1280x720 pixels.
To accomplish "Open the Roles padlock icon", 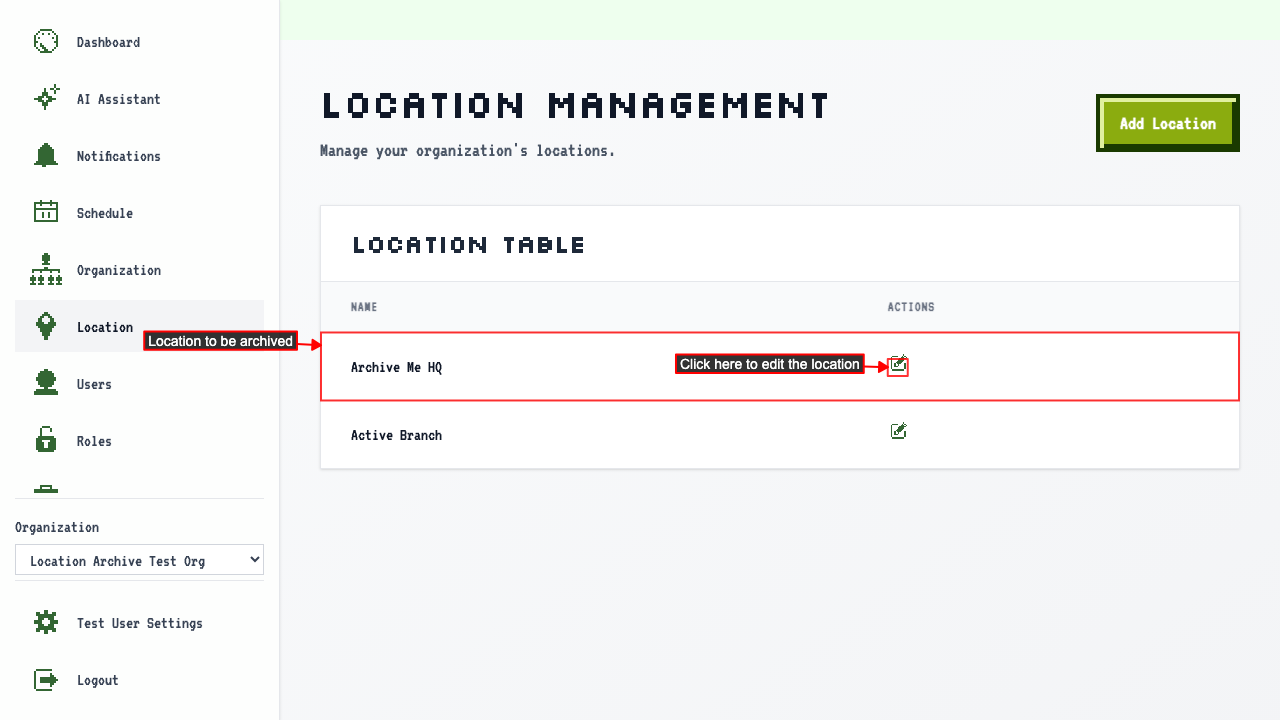I will coord(46,440).
